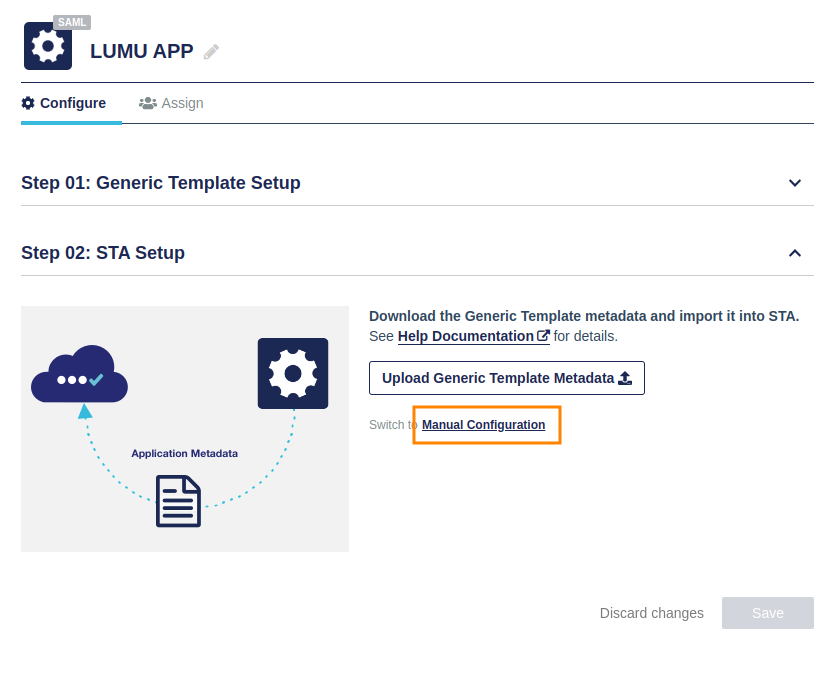Screen dimensions: 828x675
Task: Click the LUMU APP gear logo
Action: tap(47, 47)
